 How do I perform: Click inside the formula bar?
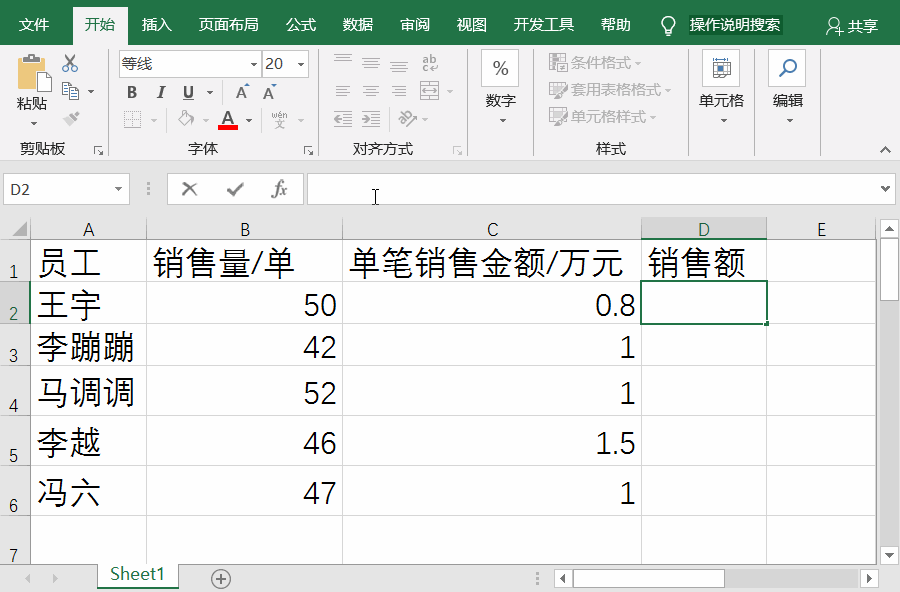coord(500,188)
